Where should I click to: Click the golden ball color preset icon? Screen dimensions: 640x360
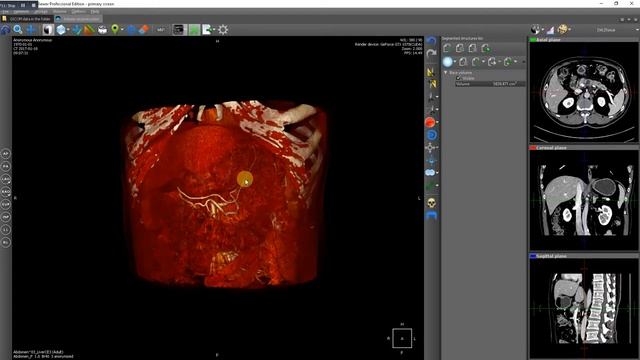(x=562, y=29)
